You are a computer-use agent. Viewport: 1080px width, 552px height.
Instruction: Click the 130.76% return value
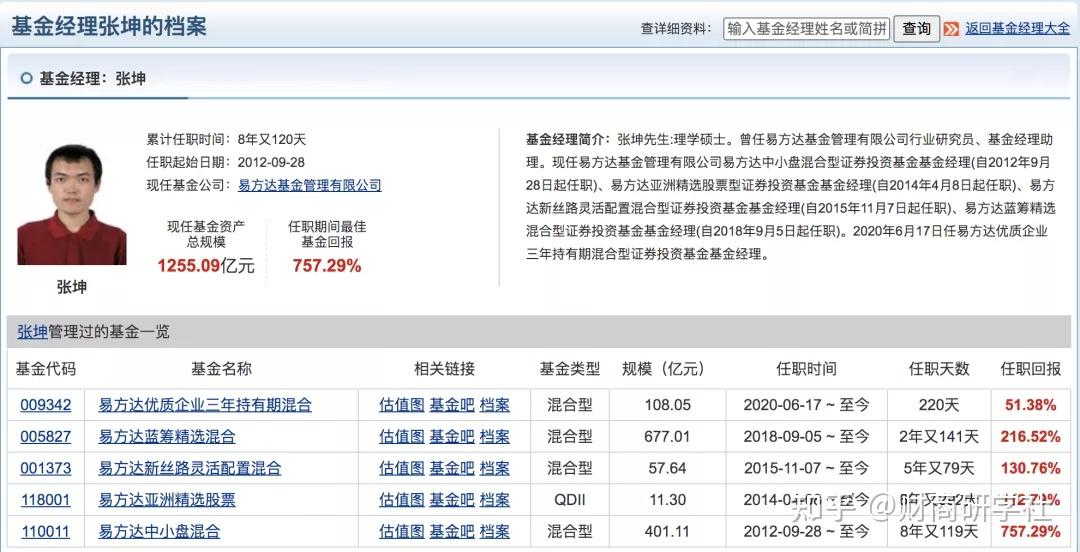click(x=1030, y=469)
